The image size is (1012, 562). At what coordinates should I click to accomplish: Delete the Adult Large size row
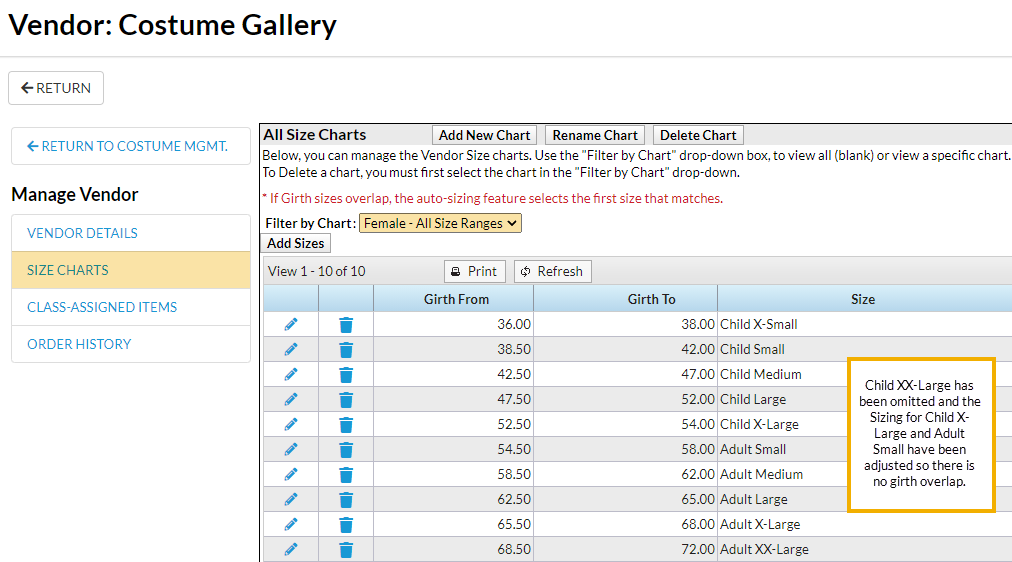[x=346, y=500]
